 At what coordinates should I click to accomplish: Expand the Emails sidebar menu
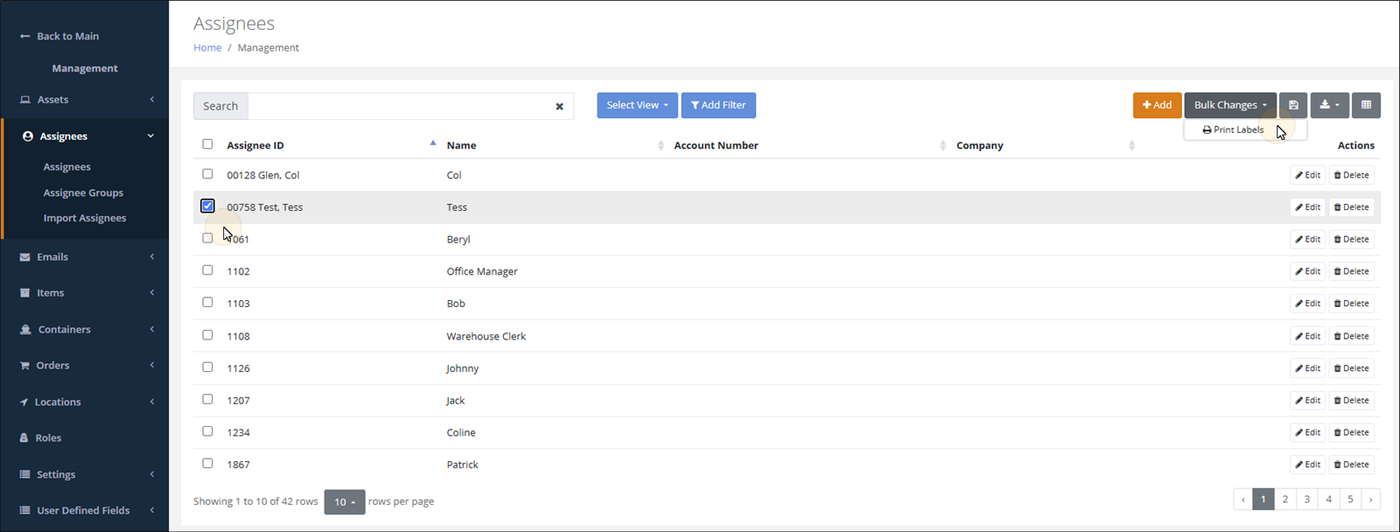click(152, 257)
